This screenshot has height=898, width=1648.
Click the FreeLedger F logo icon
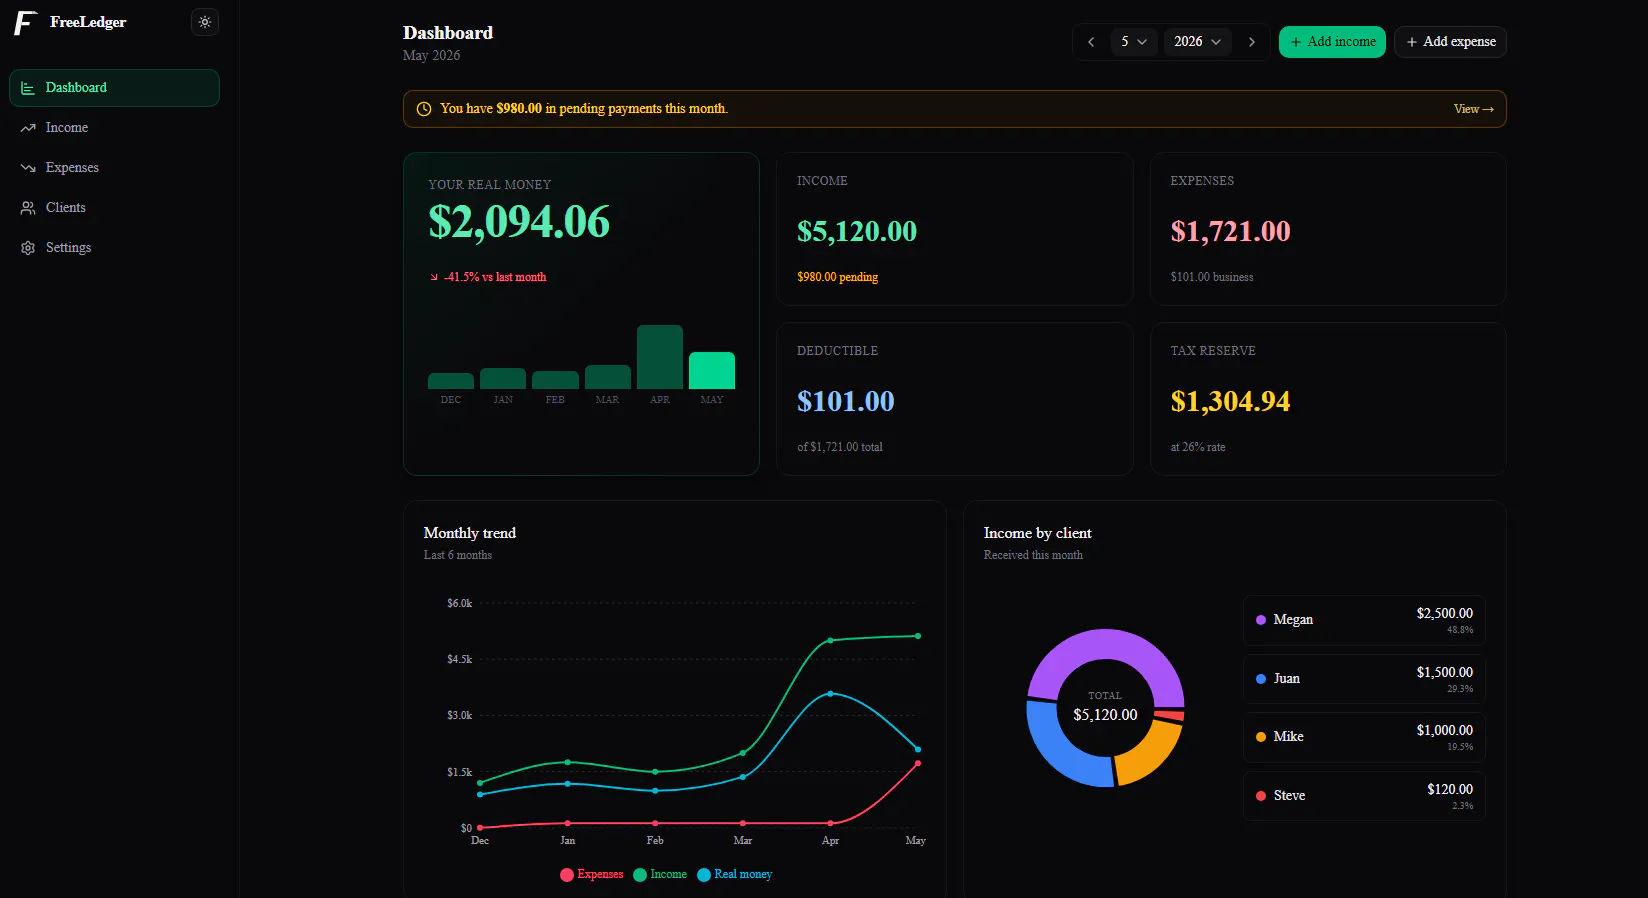coord(25,23)
